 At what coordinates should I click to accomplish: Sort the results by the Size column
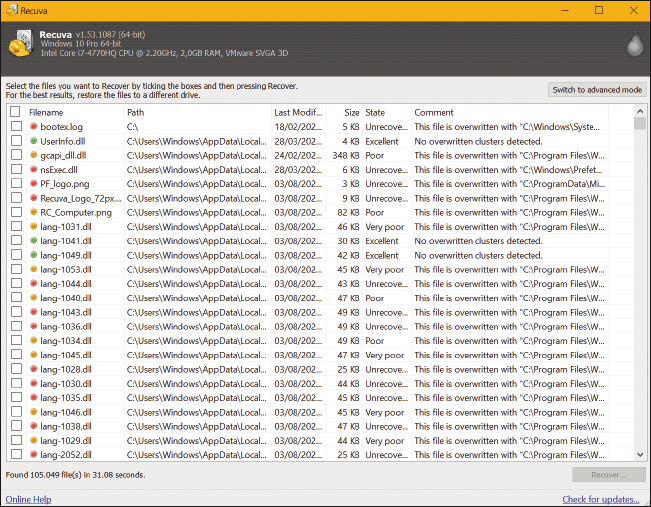click(350, 112)
